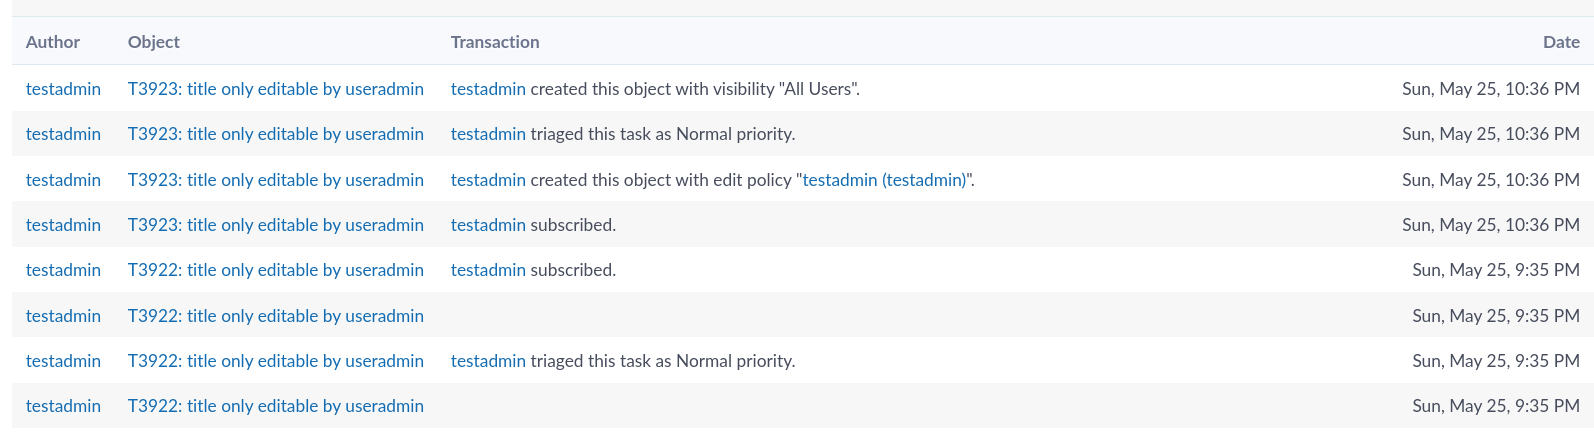
Task: Open T3923 object link in first row
Action: pyautogui.click(x=276, y=89)
